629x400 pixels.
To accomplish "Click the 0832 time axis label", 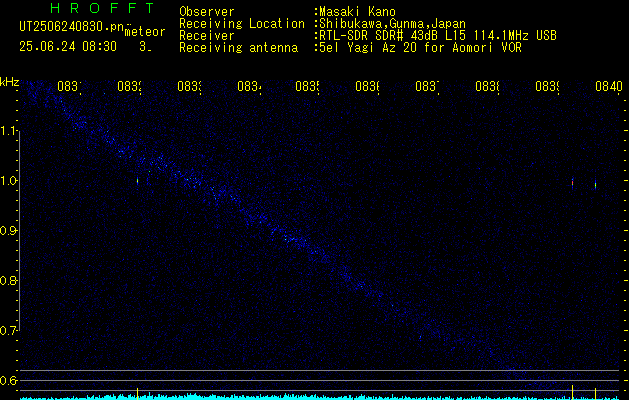I will (x=129, y=86).
